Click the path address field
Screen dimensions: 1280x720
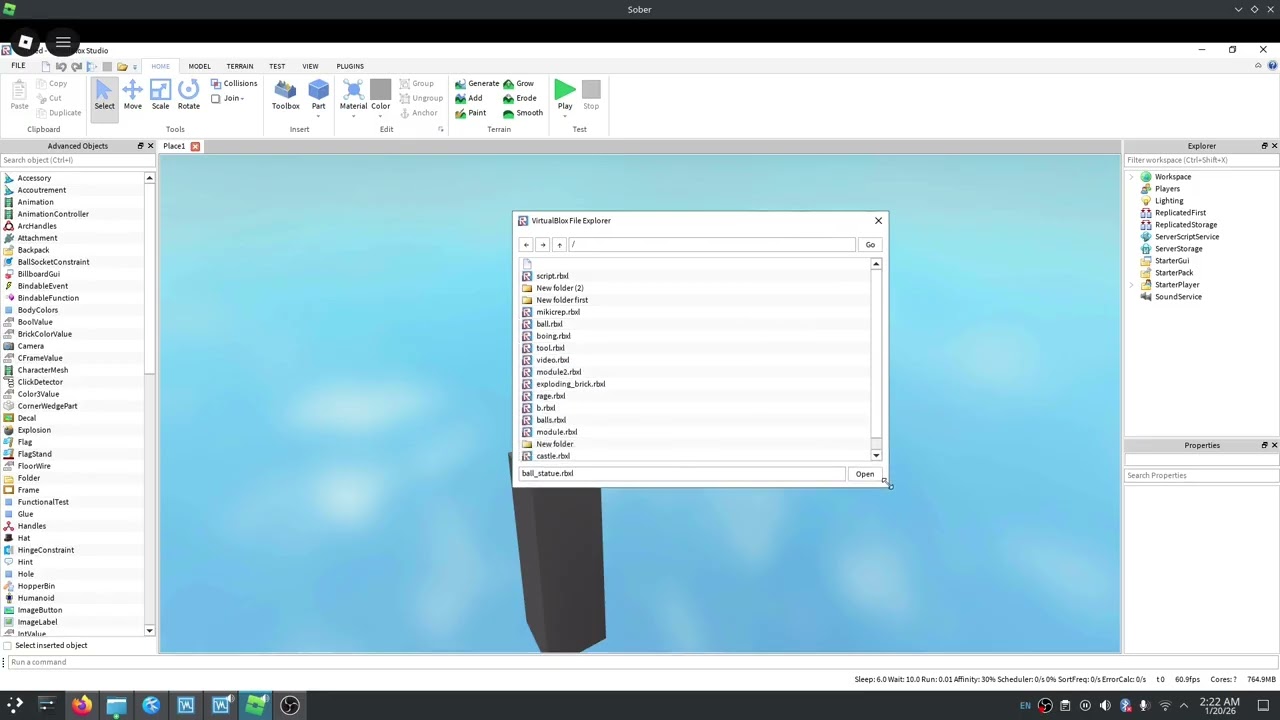coord(713,245)
